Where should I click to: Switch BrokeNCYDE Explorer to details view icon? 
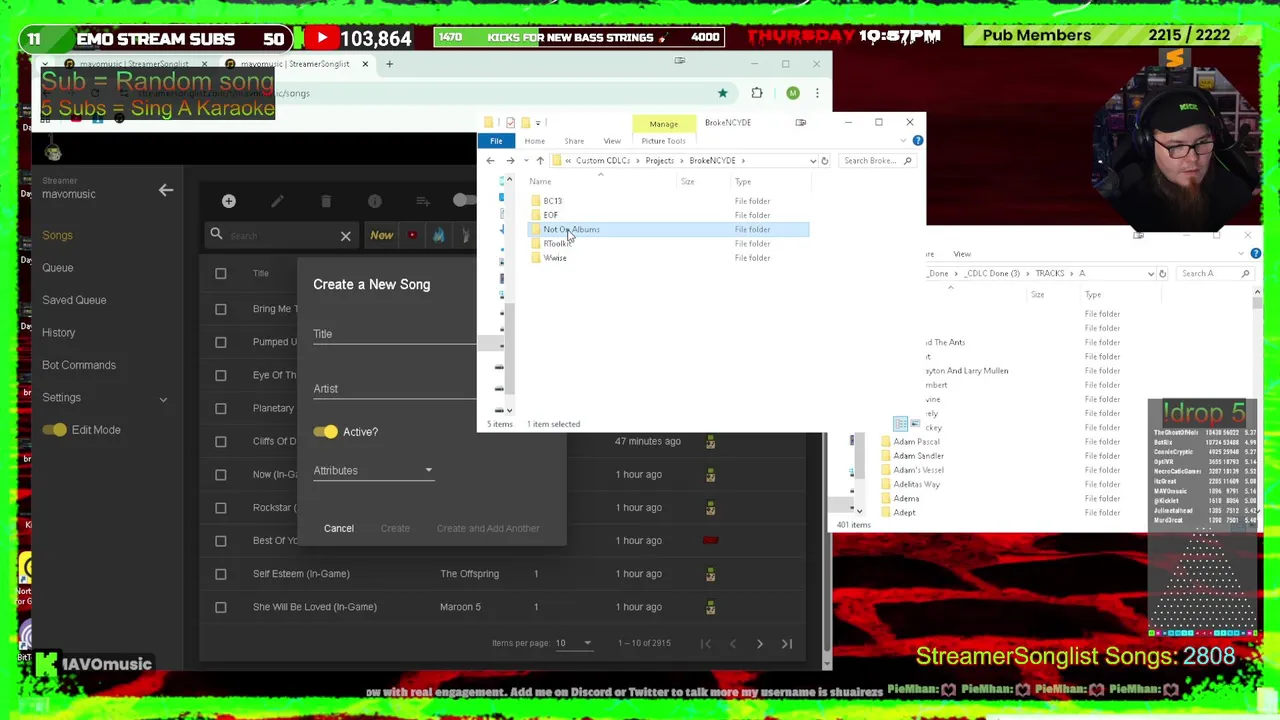point(900,424)
